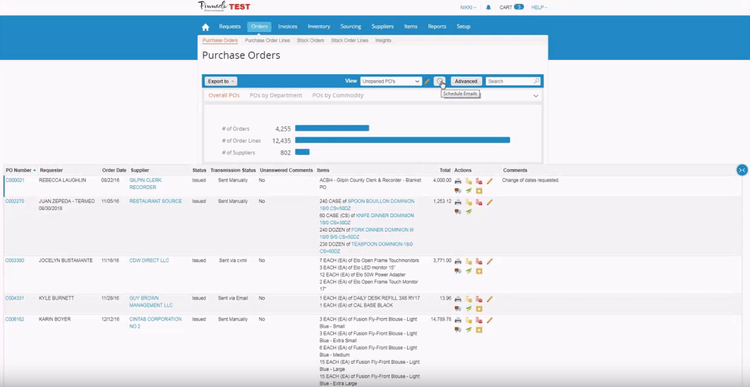Show POs by Department chart

pyautogui.click(x=276, y=96)
